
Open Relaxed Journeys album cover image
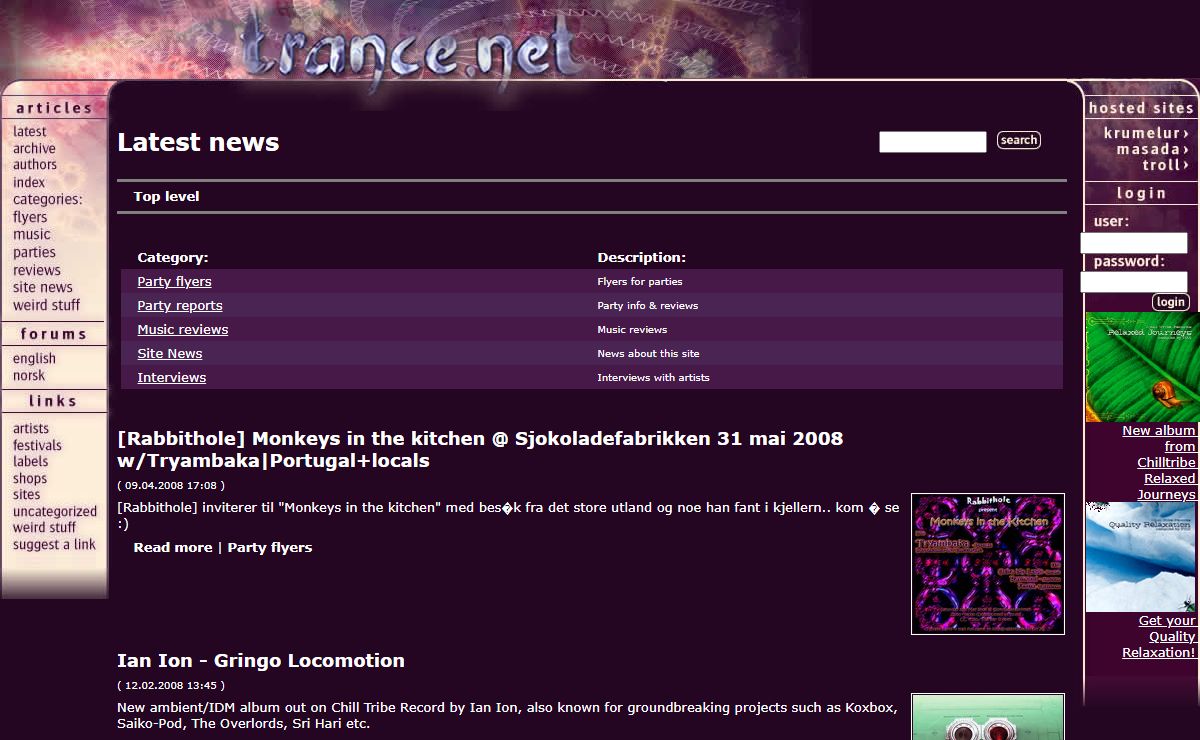(1142, 367)
